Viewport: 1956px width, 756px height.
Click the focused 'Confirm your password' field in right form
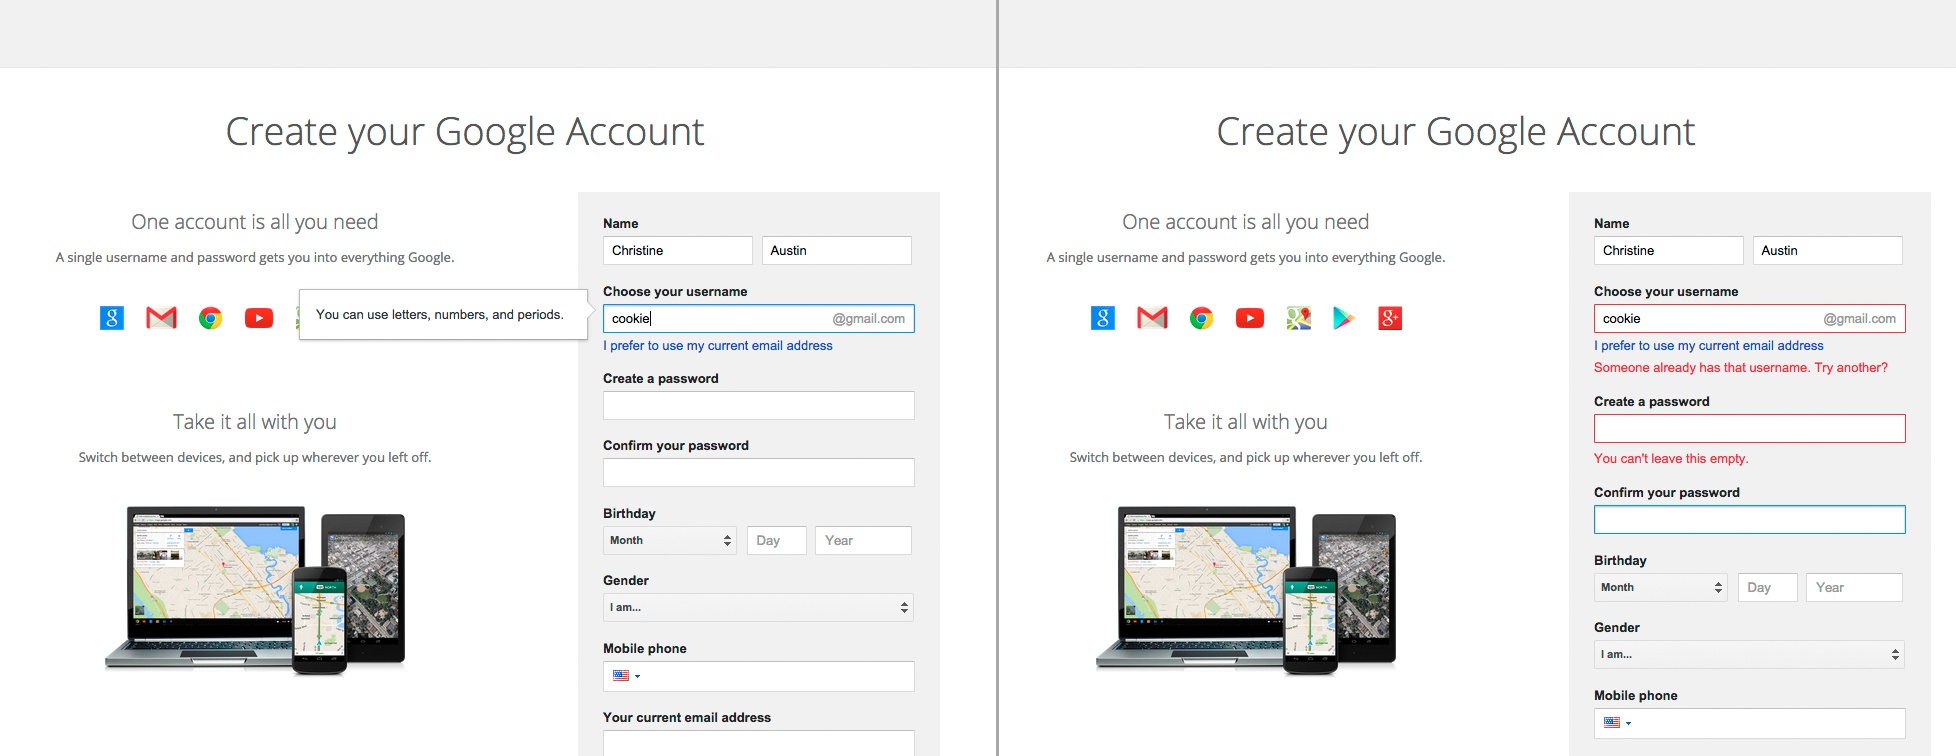[x=1750, y=519]
